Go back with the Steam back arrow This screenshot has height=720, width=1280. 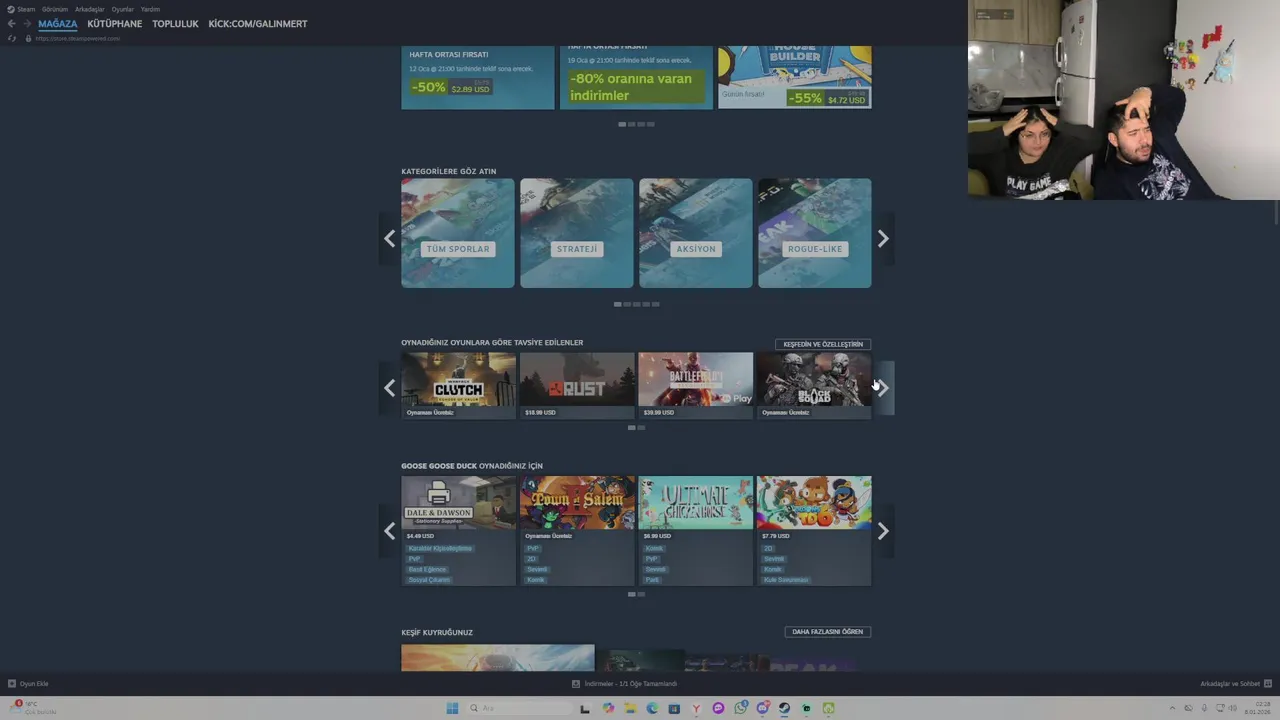11,24
